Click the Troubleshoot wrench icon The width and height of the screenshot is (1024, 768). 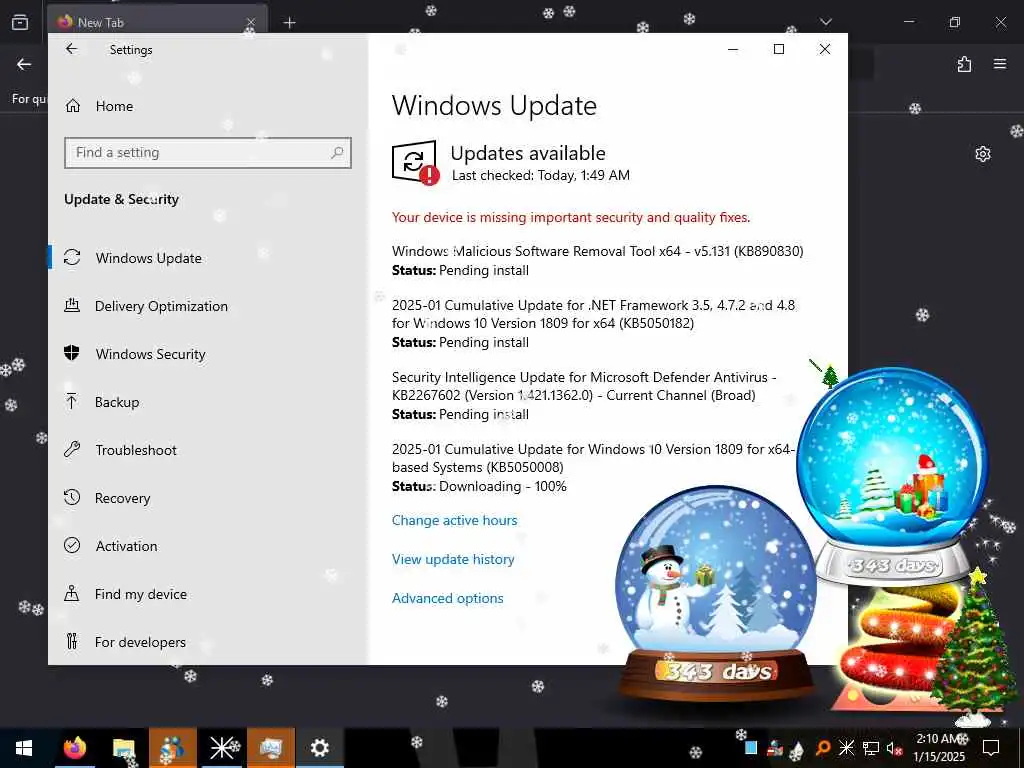pyautogui.click(x=72, y=449)
